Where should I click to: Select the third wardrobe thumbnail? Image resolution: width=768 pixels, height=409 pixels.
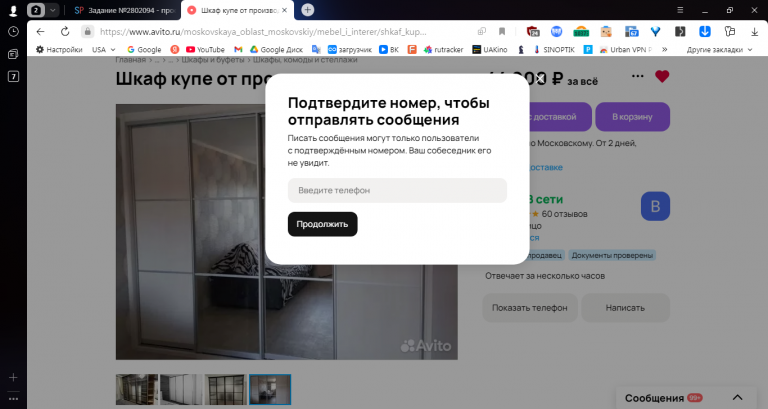pos(225,389)
